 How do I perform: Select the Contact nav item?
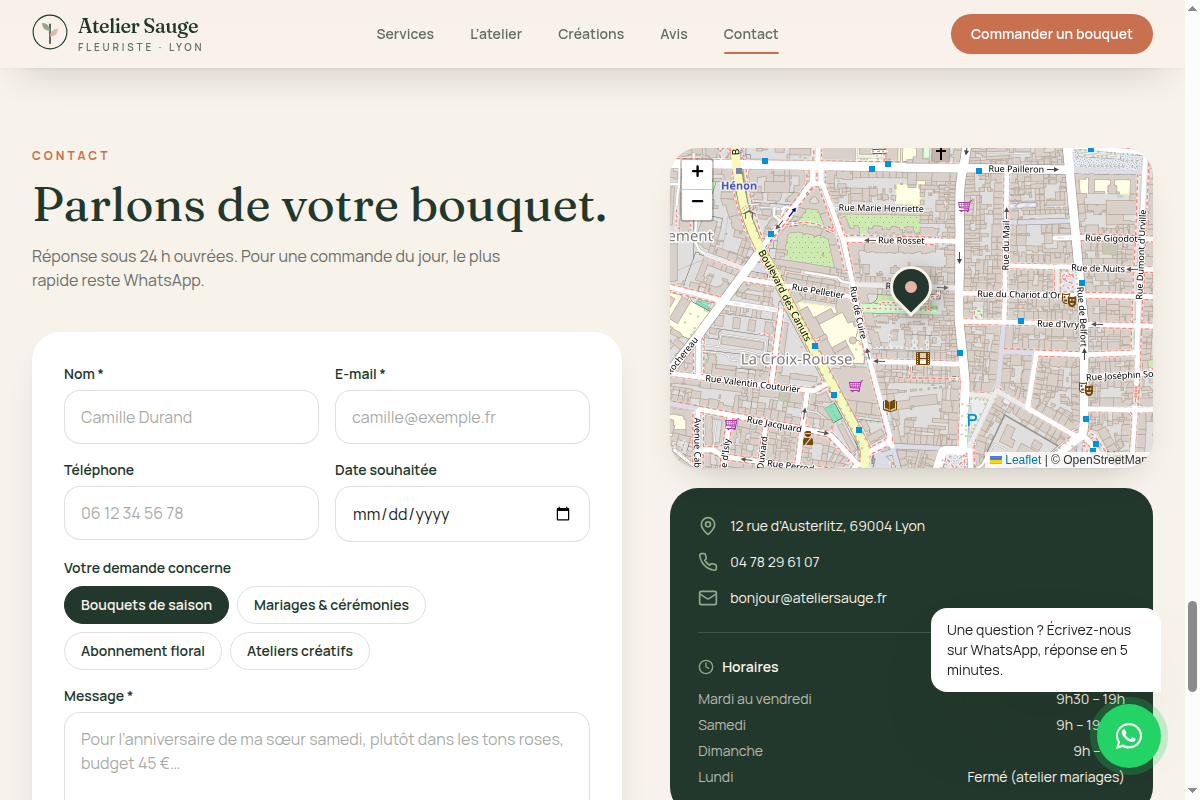tap(751, 34)
